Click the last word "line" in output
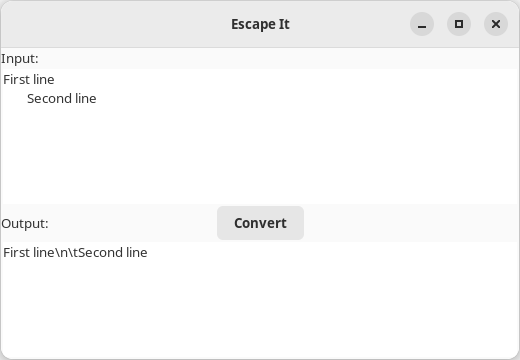The height and width of the screenshot is (360, 520). (137, 253)
